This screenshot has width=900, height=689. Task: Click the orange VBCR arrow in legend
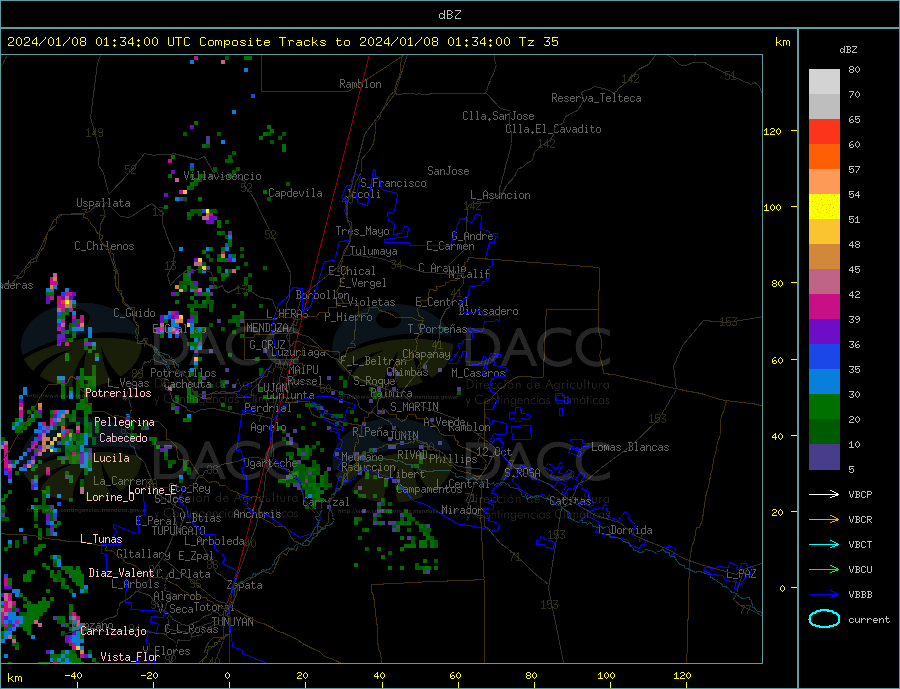click(x=824, y=520)
